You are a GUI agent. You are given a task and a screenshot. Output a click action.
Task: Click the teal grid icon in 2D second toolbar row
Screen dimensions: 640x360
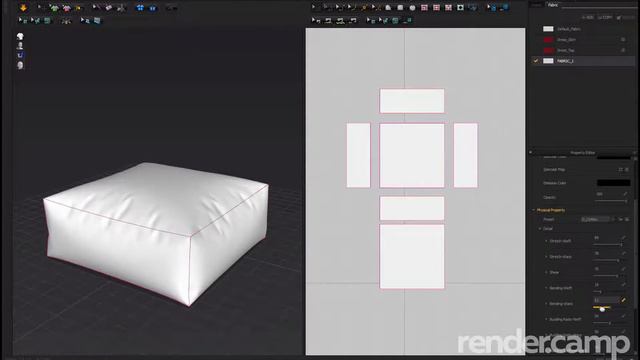[395, 20]
